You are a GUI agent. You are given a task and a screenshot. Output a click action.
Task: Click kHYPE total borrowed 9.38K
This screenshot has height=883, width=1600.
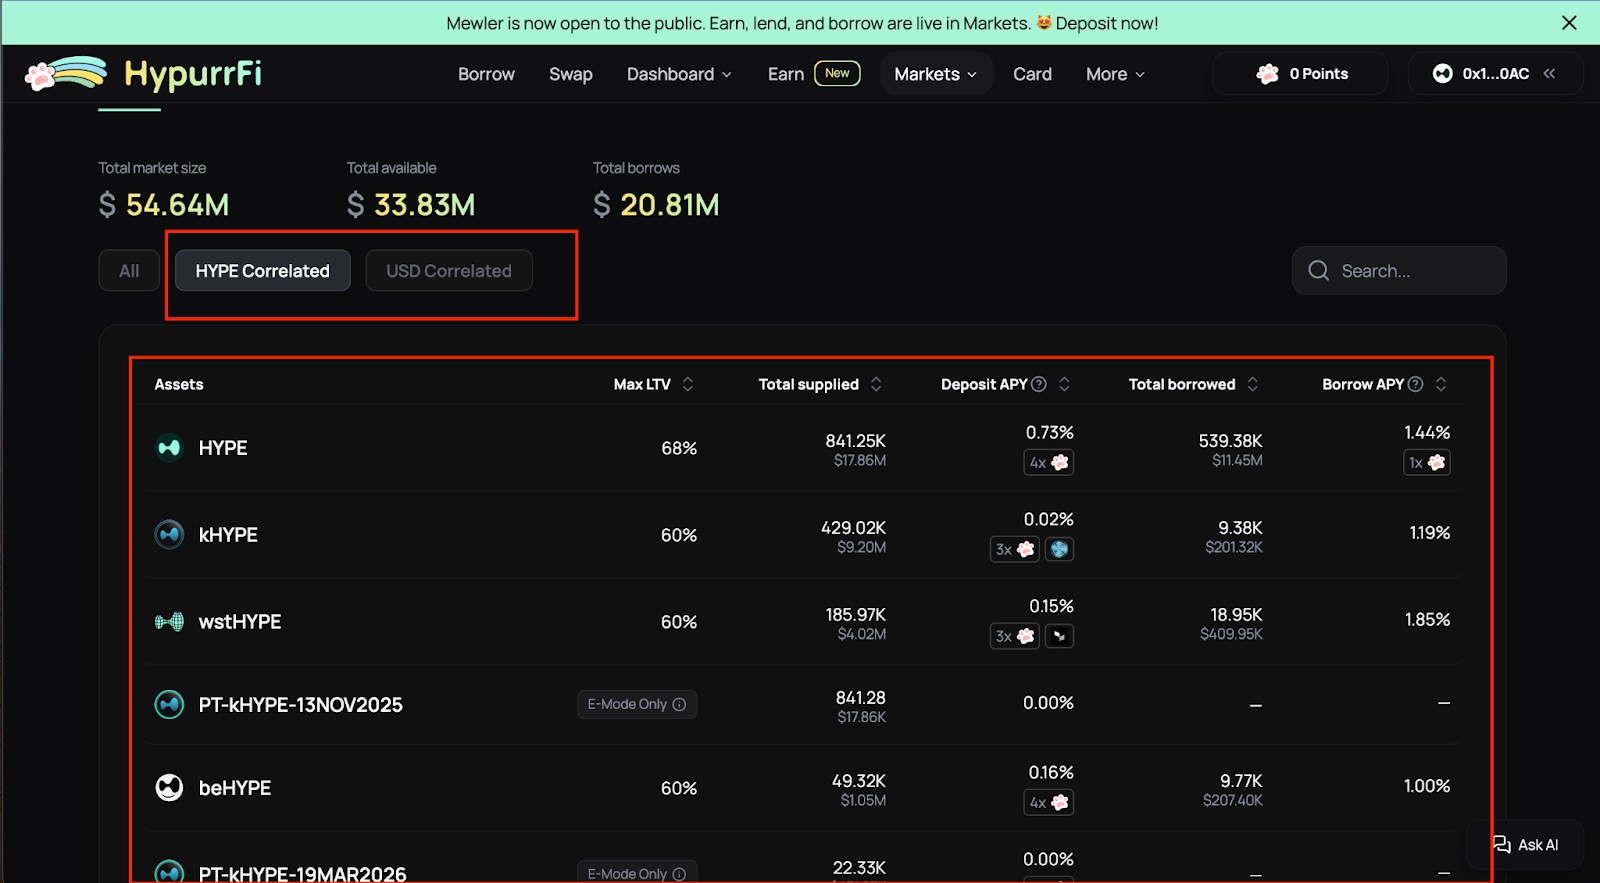(1240, 528)
